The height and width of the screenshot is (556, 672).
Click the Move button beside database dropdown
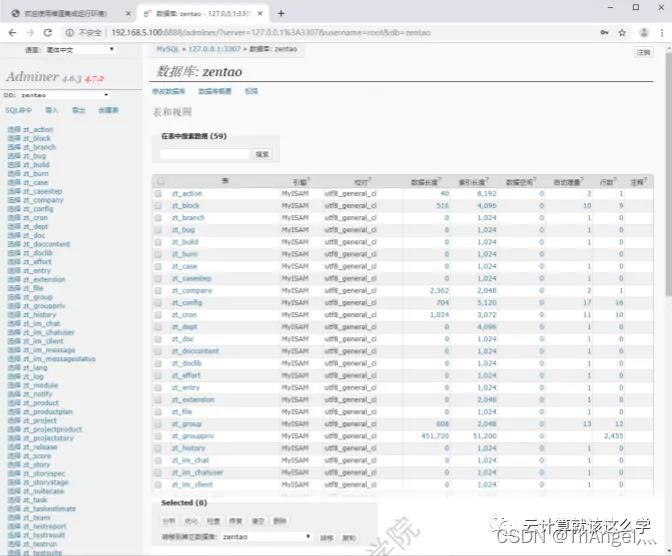[x=327, y=538]
